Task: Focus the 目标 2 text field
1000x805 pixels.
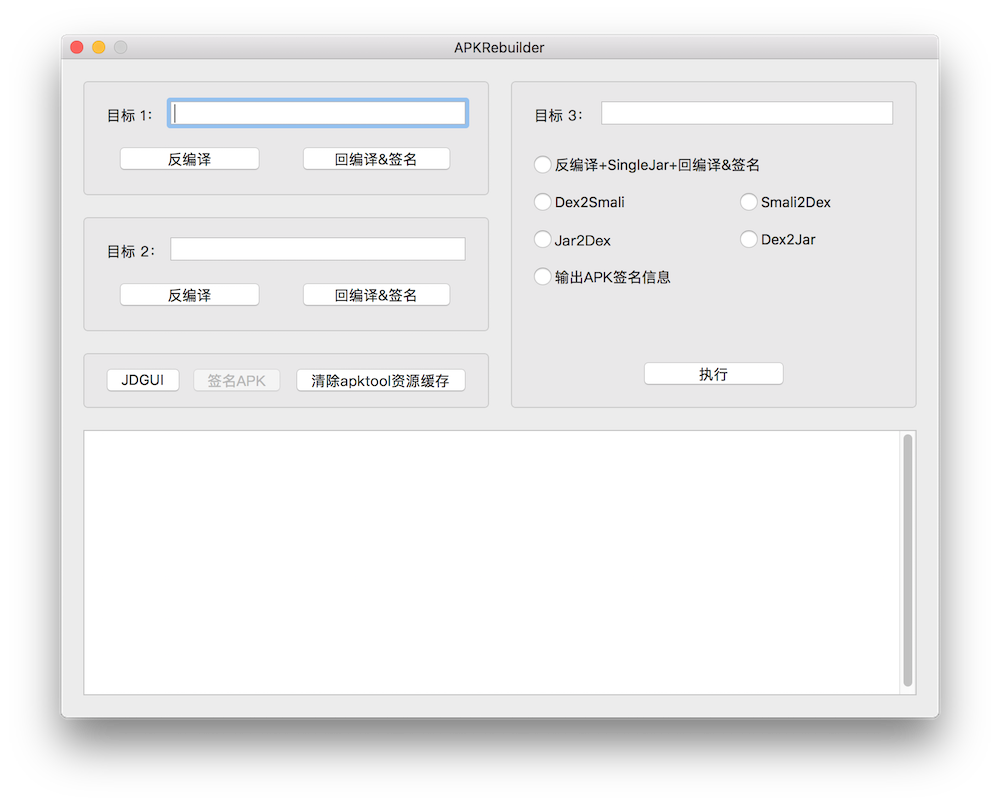Action: pos(318,249)
